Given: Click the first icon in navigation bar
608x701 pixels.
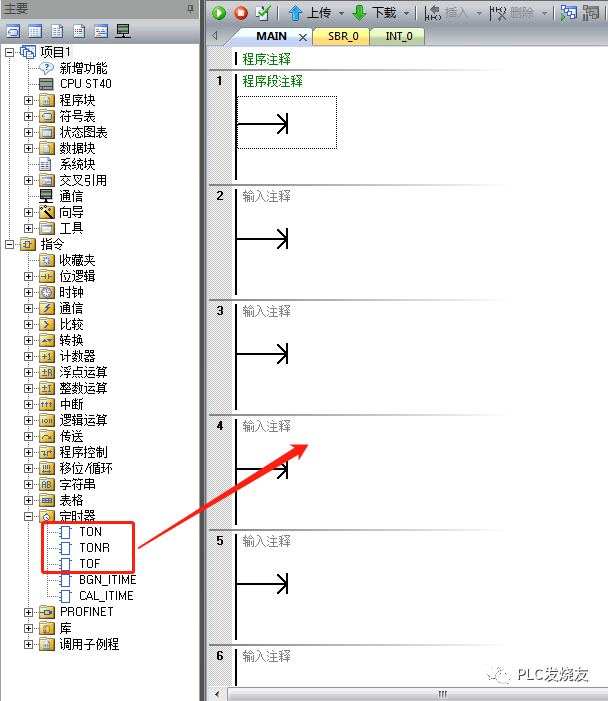Looking at the screenshot, I should click(x=13, y=31).
